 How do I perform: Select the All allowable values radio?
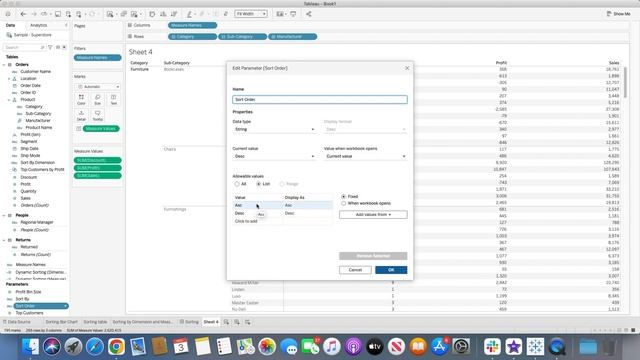[x=237, y=184]
